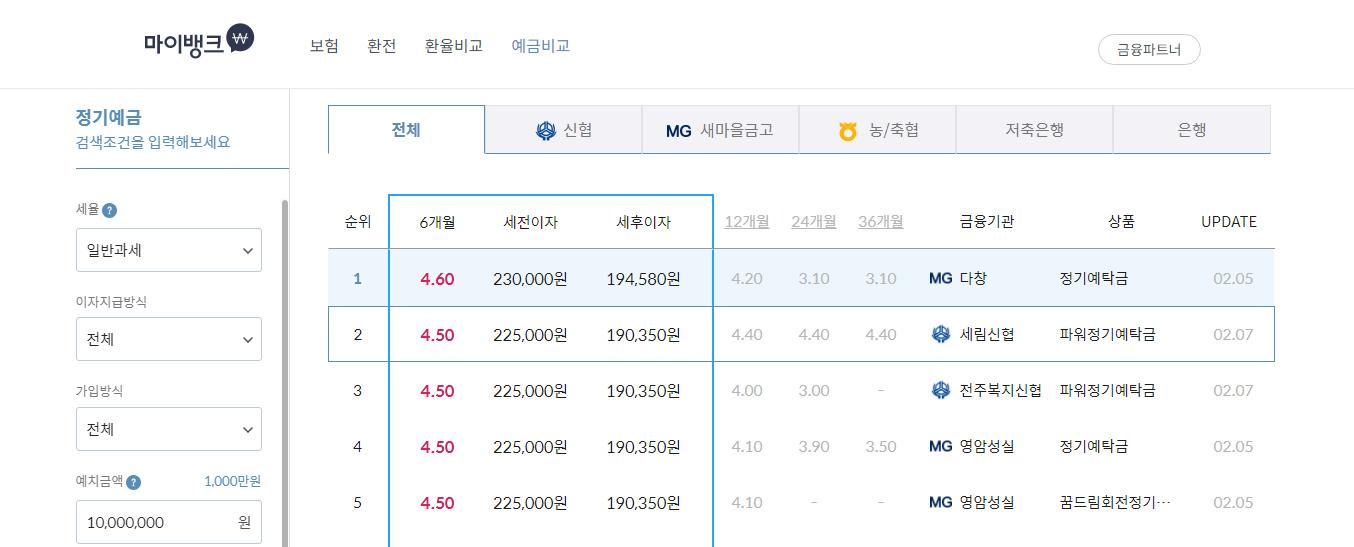Image resolution: width=1354 pixels, height=547 pixels.
Task: Click the 신협 emblem beside 전주복지신협
Action: coord(941,390)
